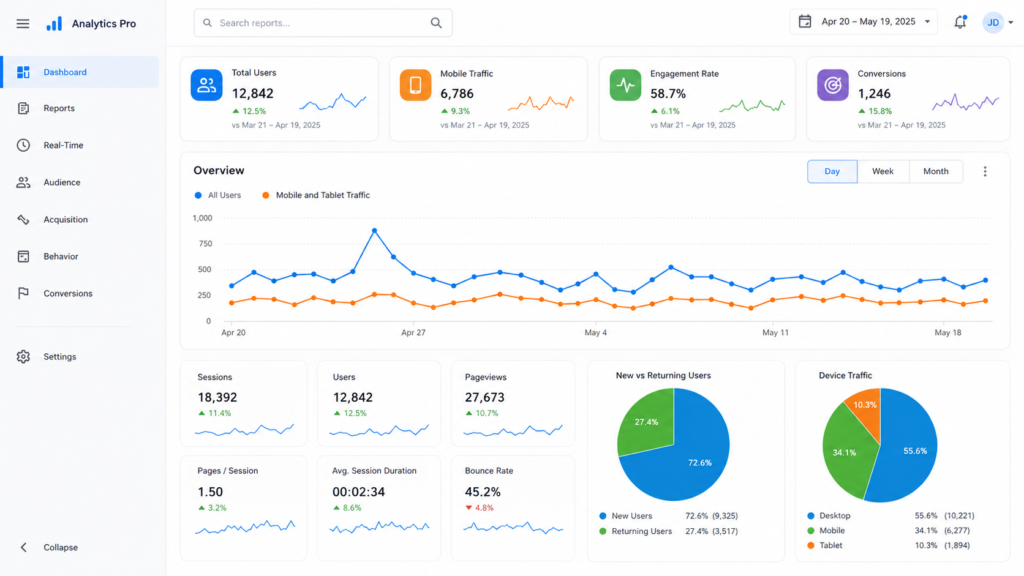Open the Pageviews 27,673 metric card
Screen dimensions: 1024x576
[513, 404]
